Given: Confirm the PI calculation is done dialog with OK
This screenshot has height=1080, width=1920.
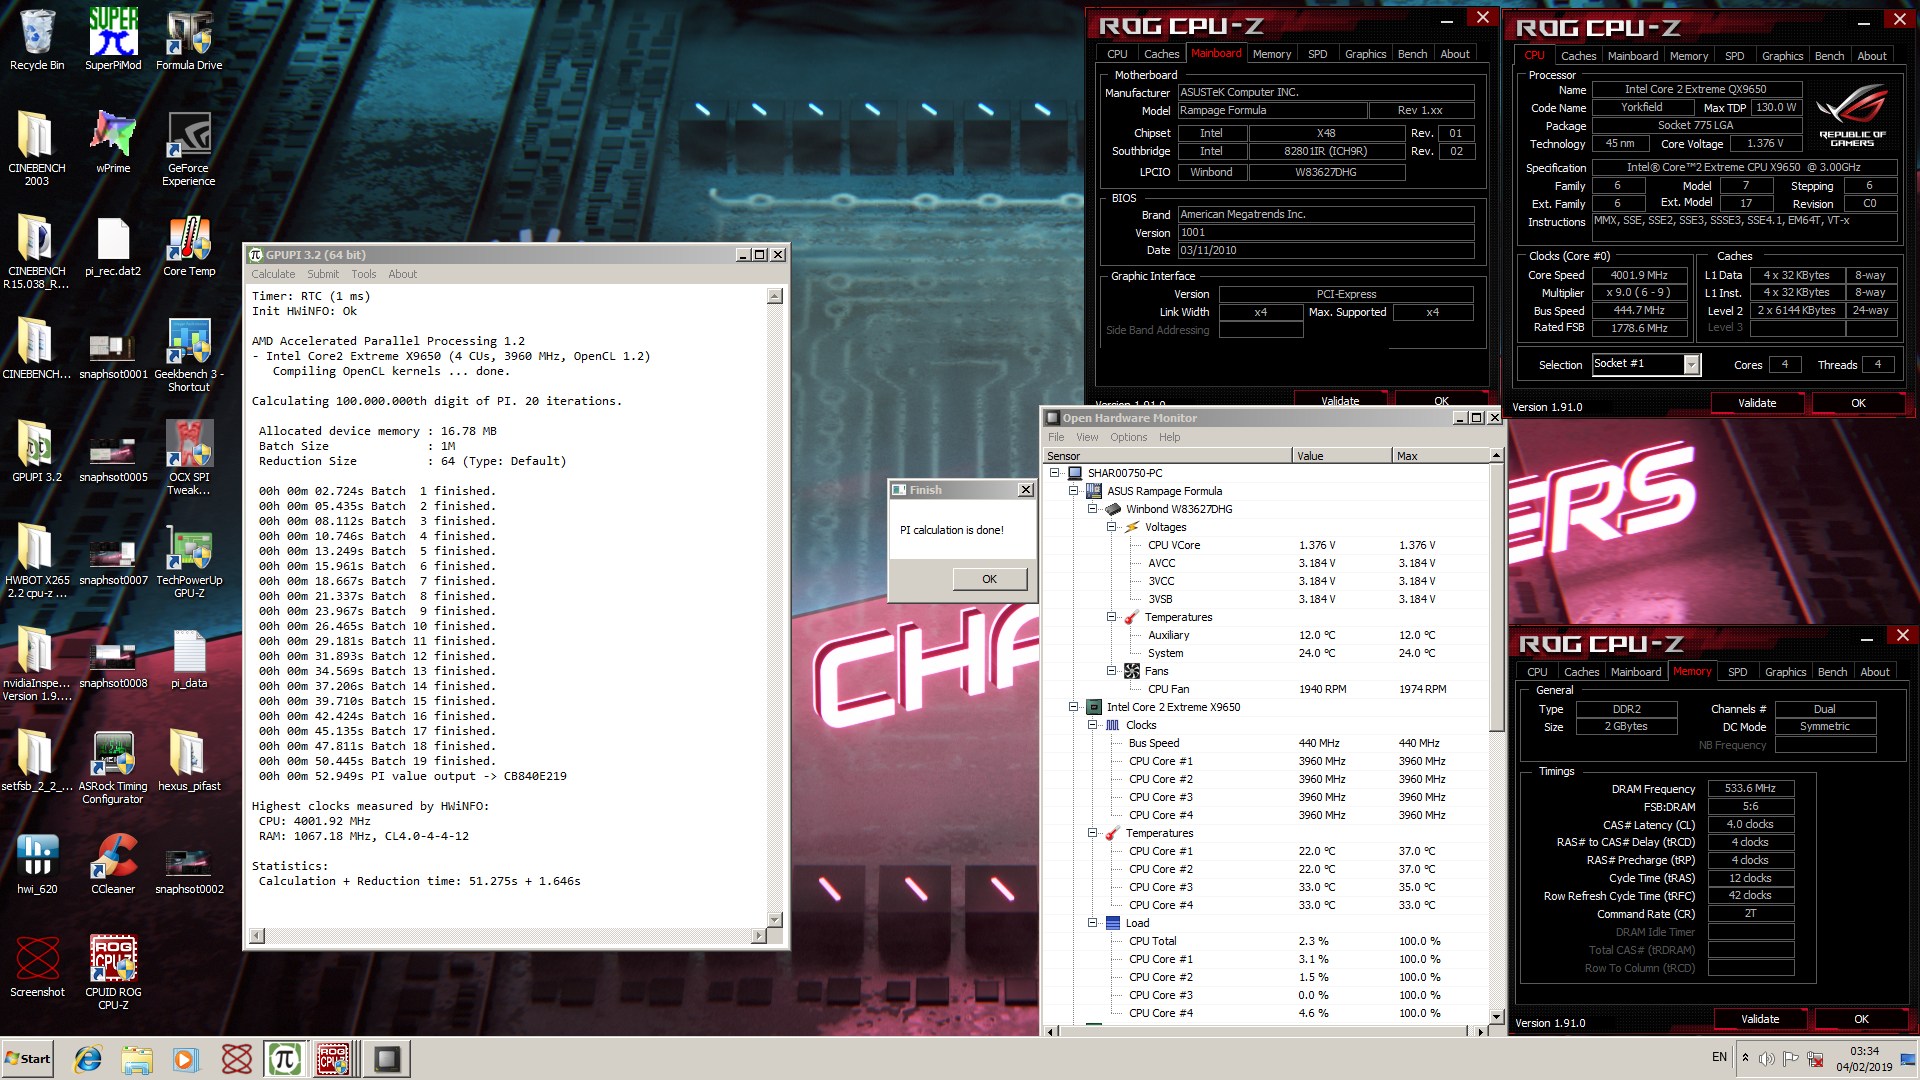Looking at the screenshot, I should (989, 579).
